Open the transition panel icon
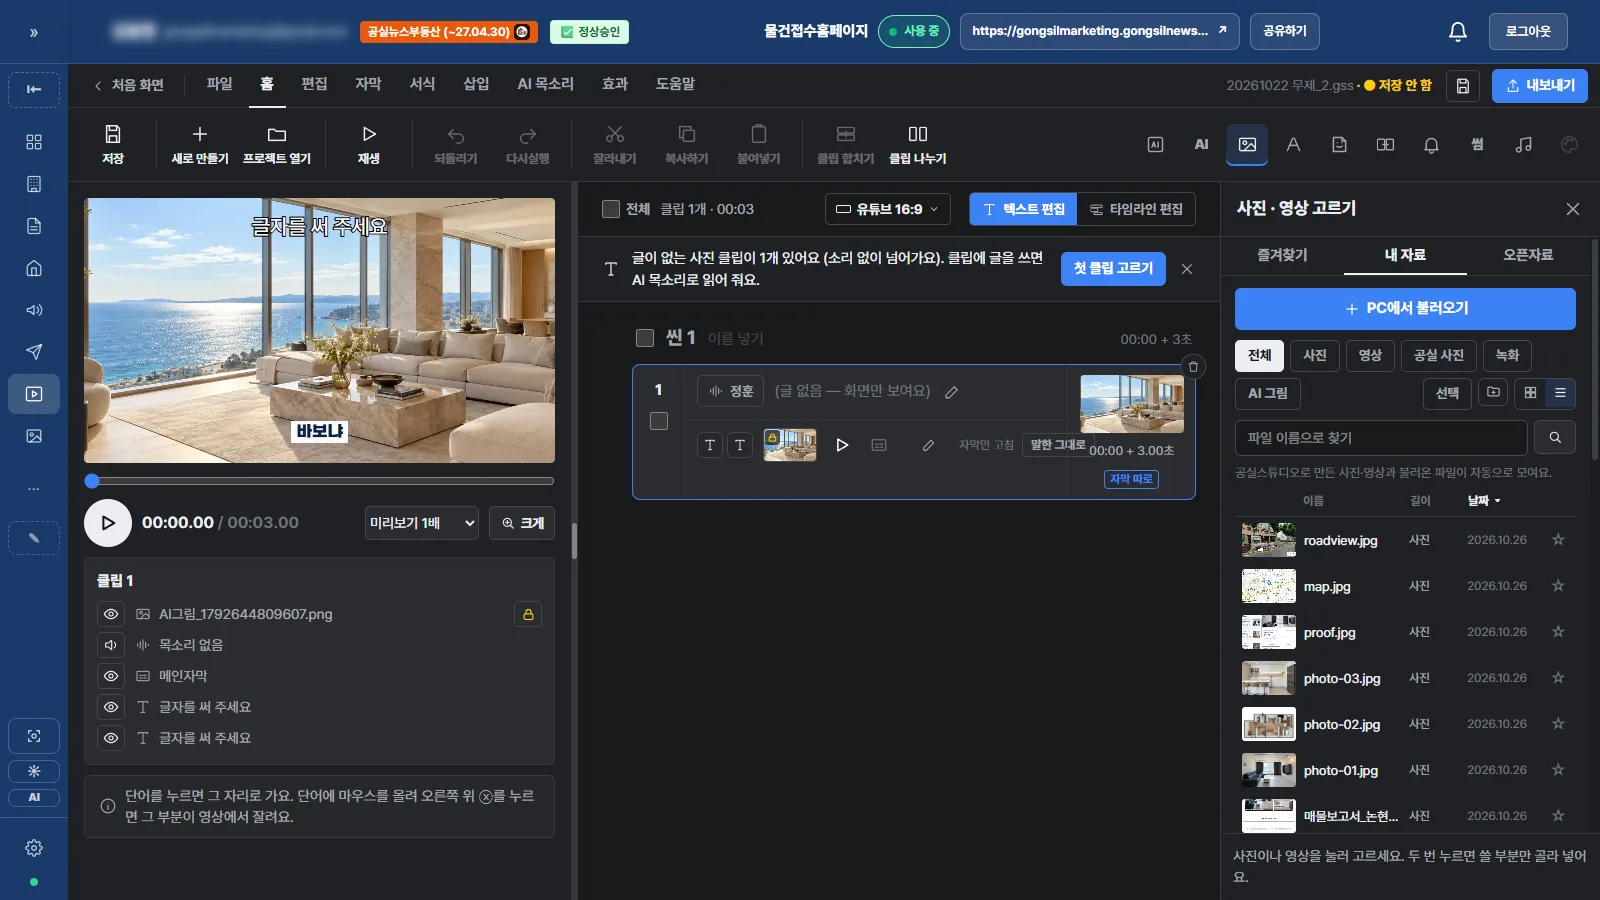1600x900 pixels. [1385, 145]
